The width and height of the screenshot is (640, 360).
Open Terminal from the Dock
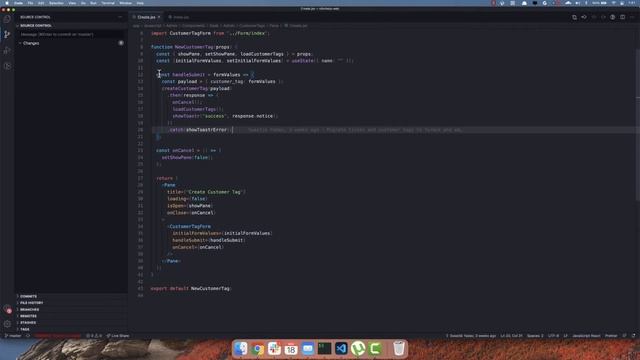[x=324, y=349]
